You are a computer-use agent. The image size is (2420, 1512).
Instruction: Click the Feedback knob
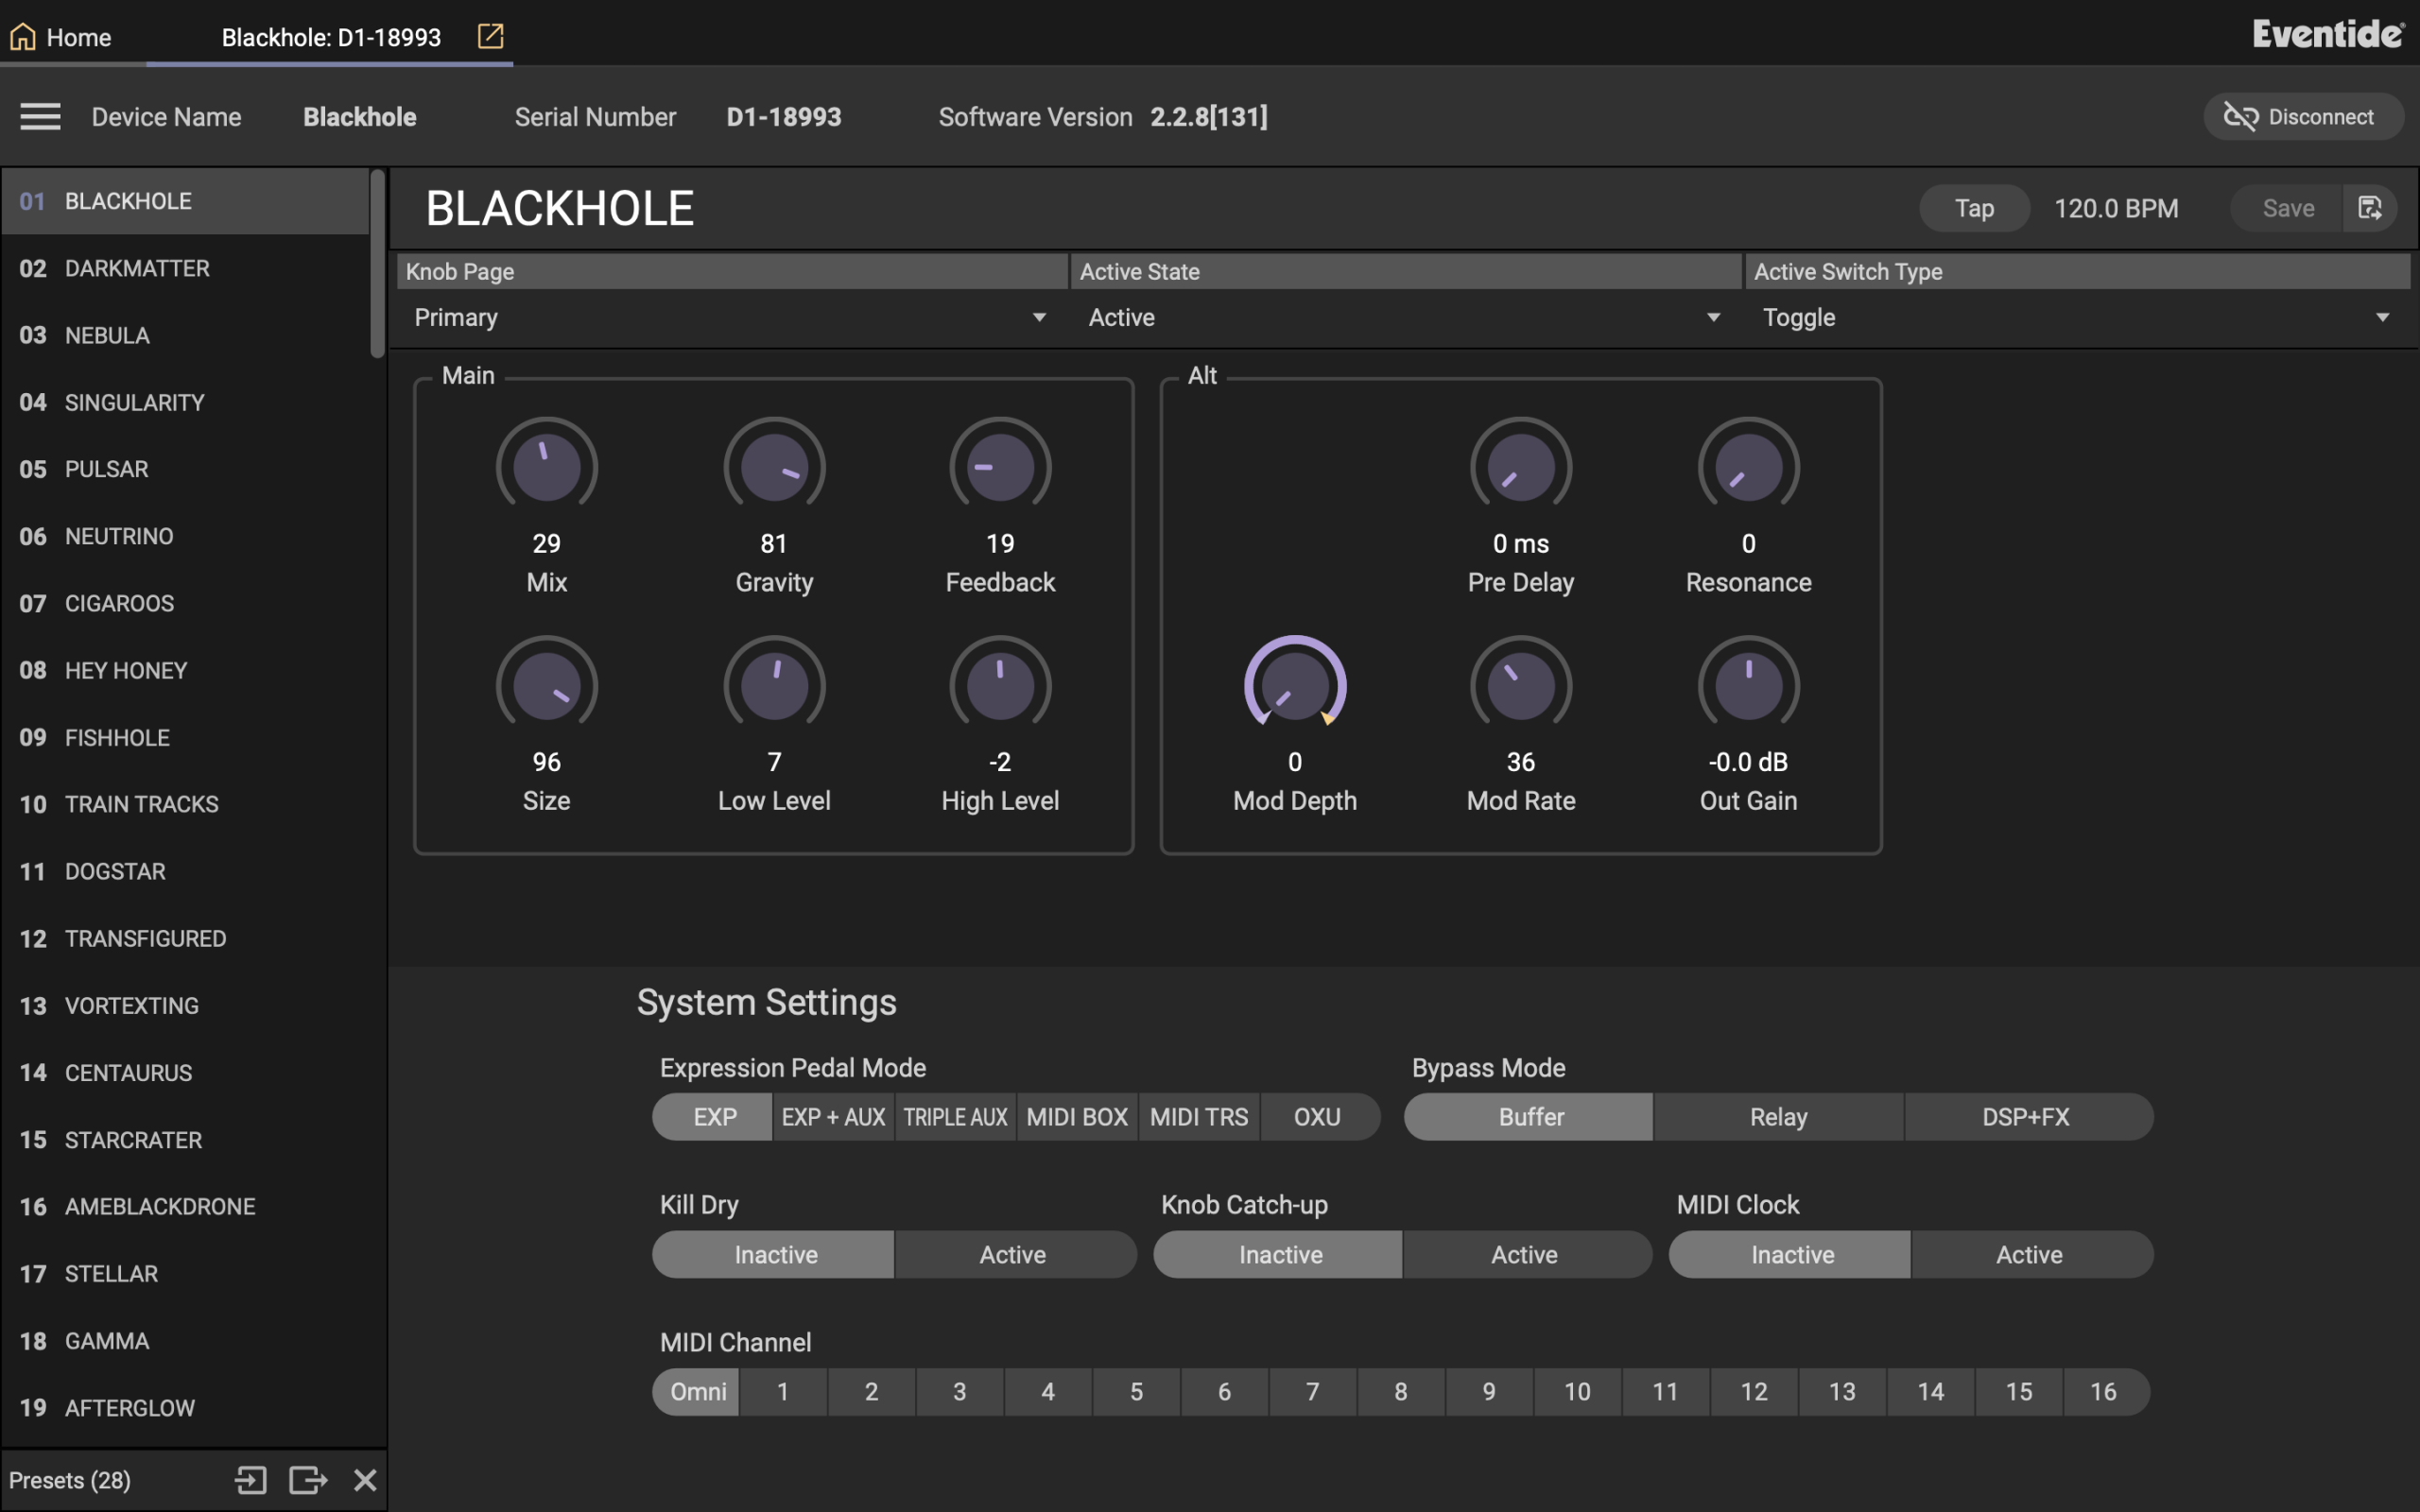point(1000,467)
